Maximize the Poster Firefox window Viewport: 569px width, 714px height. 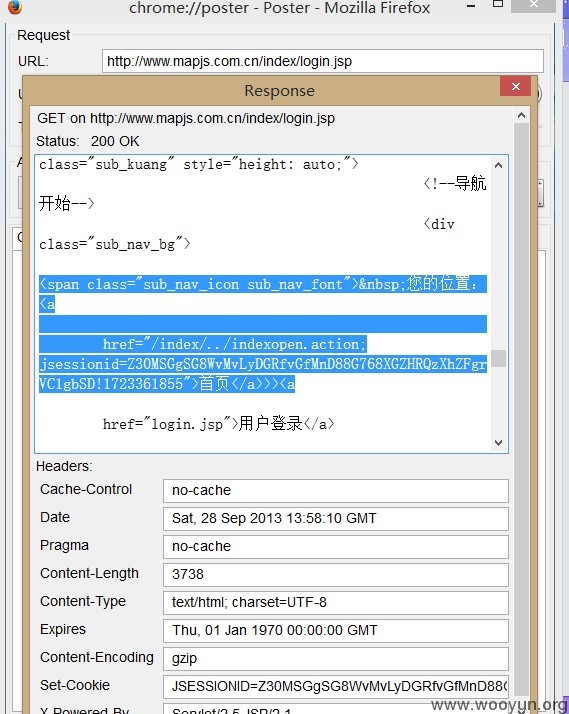498,5
